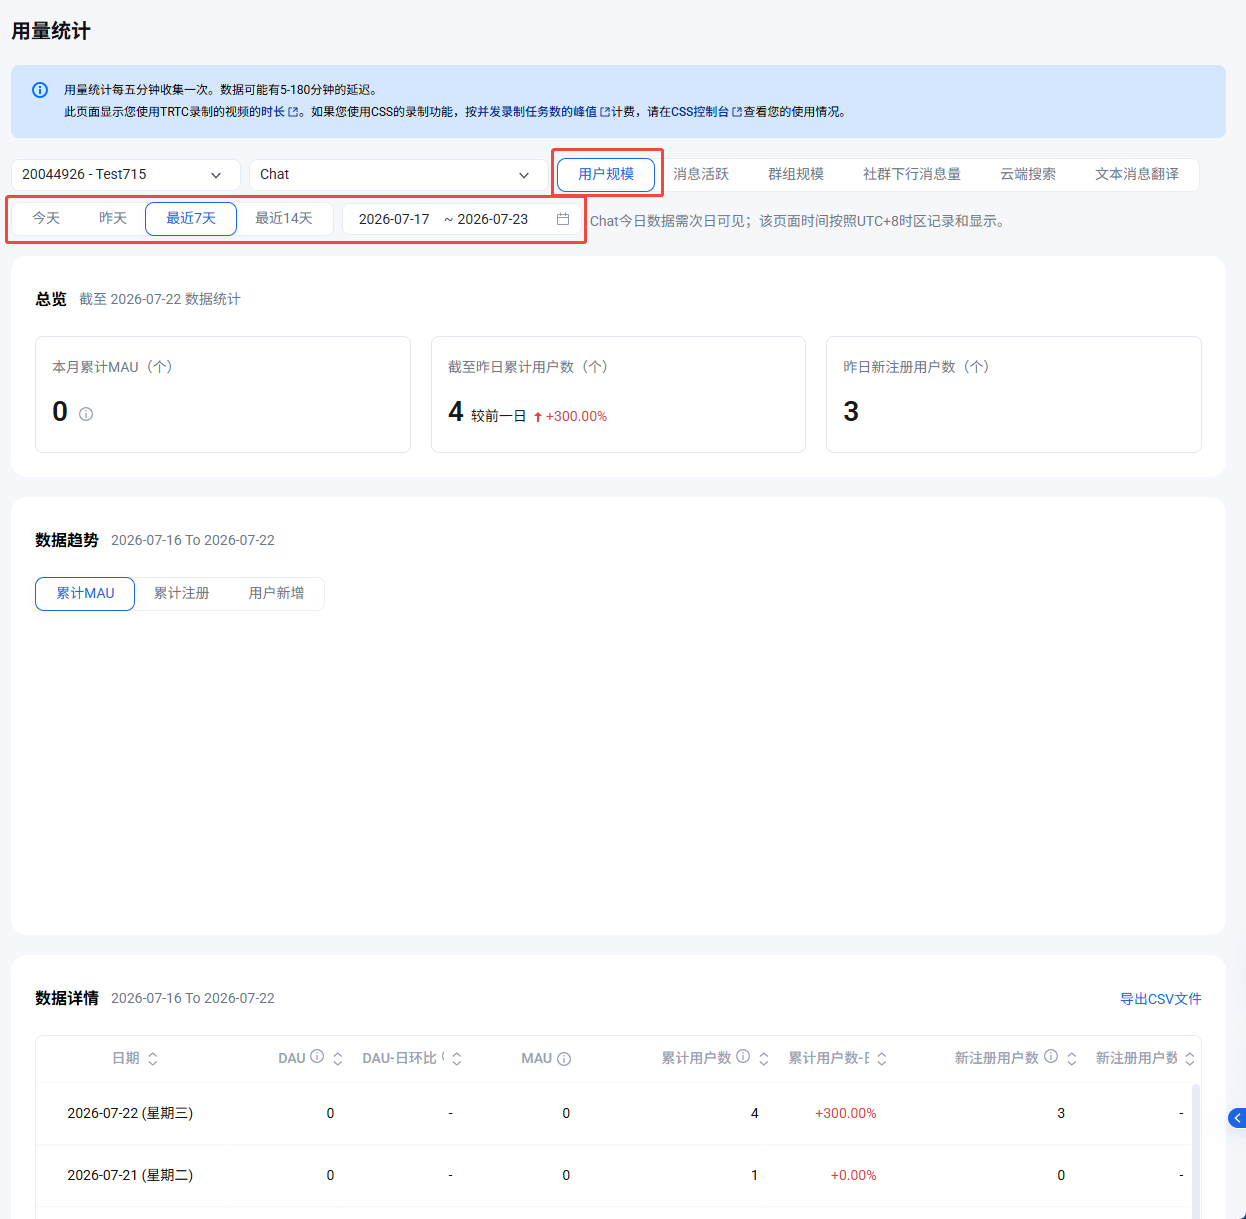The height and width of the screenshot is (1219, 1246).
Task: Click the +0.00% value in the table
Action: 853,1175
